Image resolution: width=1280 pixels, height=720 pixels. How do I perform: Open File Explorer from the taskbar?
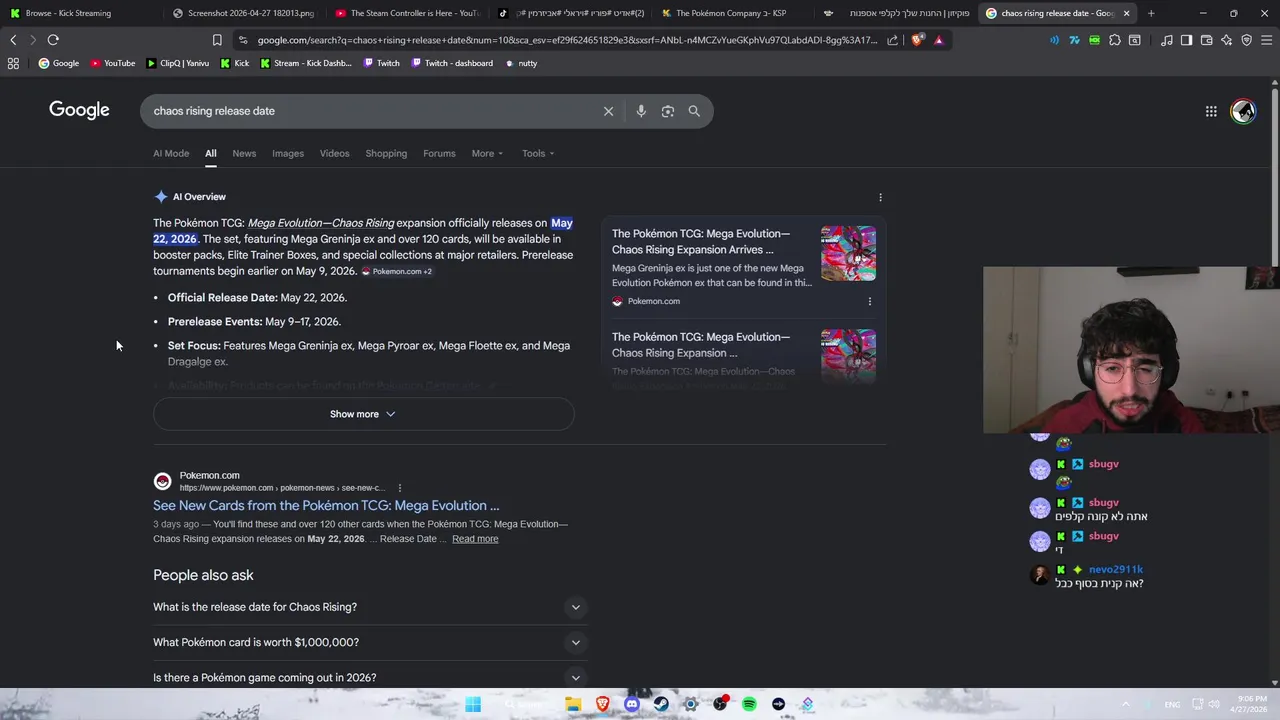(x=573, y=704)
